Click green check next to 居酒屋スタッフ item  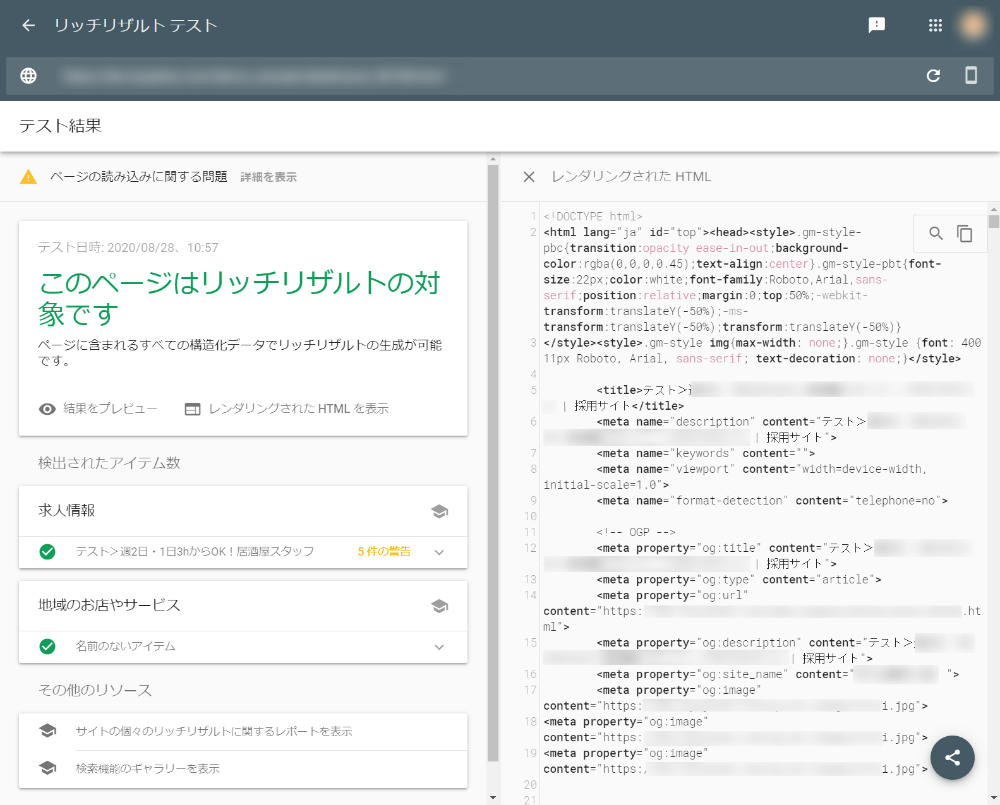pos(47,552)
